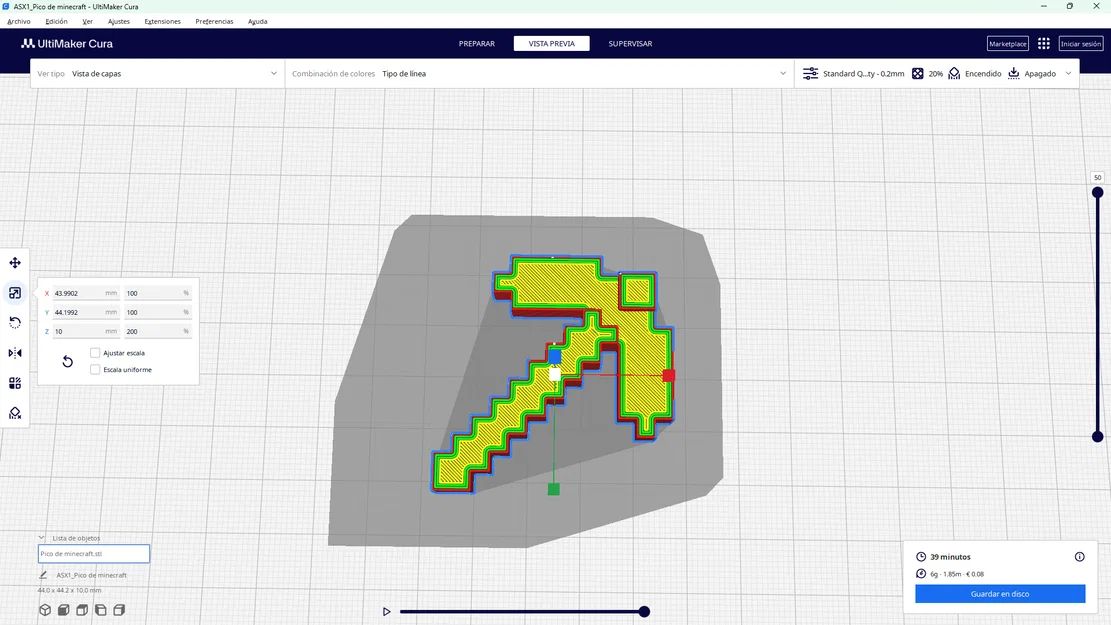Click the infill density icon showing 20%
The height and width of the screenshot is (625, 1111).
(x=917, y=73)
